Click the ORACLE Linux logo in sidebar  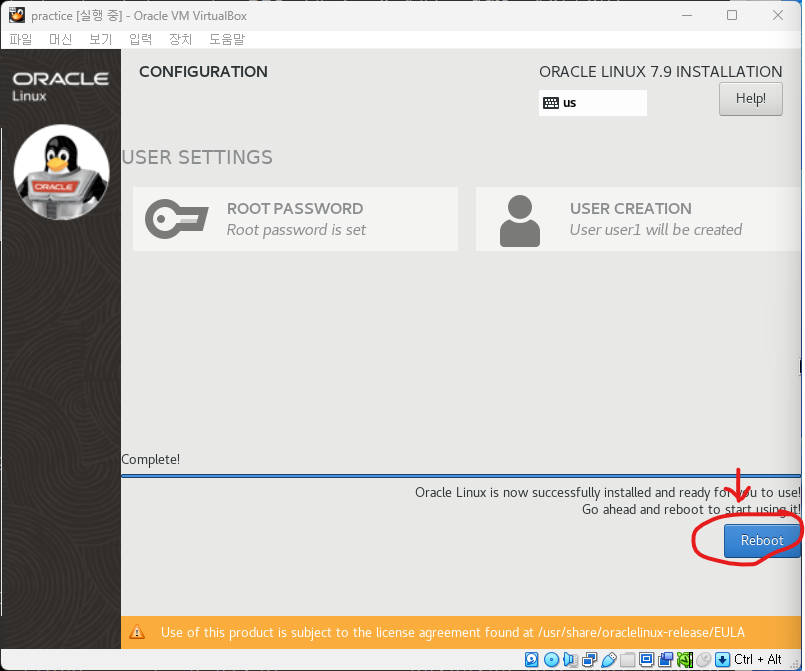click(x=60, y=86)
